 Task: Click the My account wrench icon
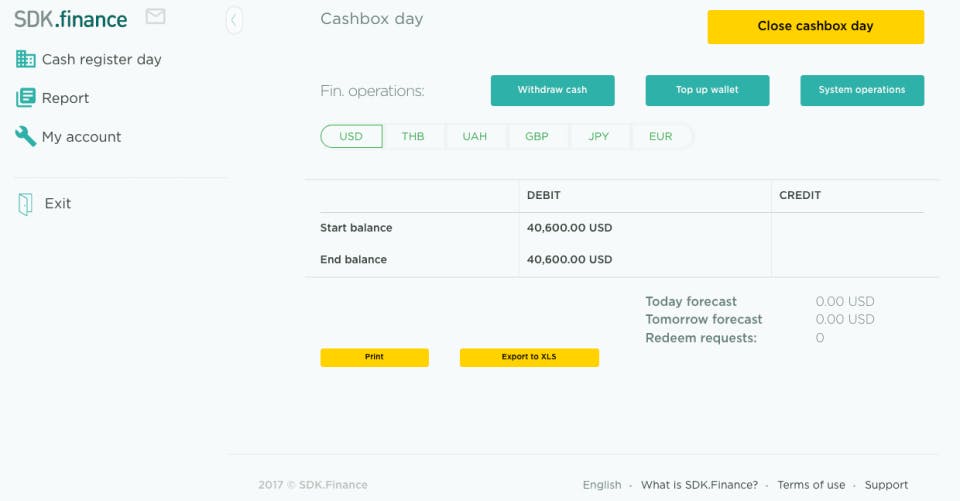[x=25, y=136]
